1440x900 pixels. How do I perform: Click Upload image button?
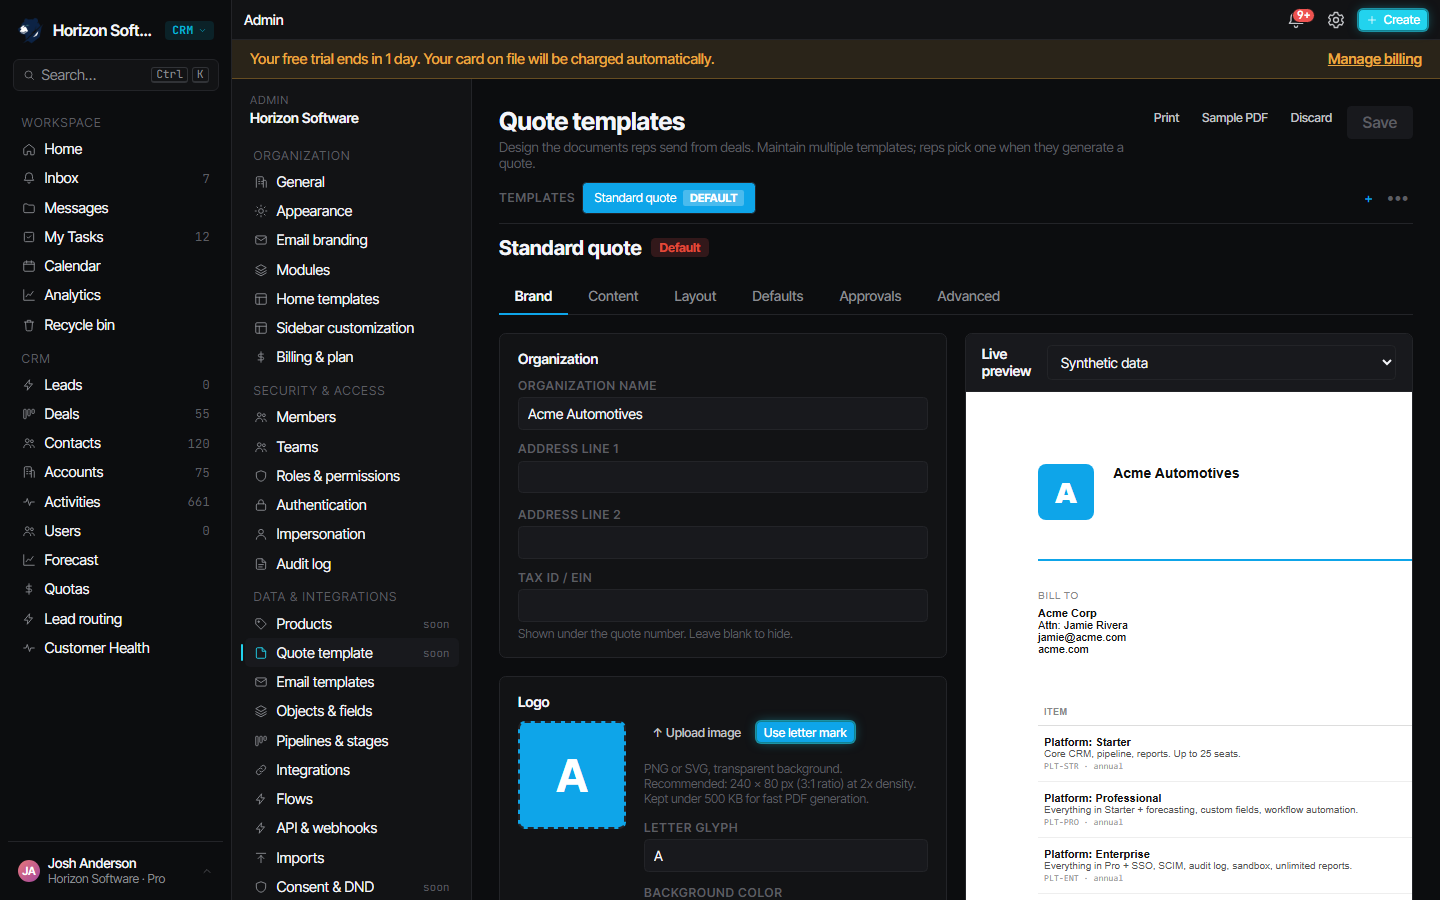tap(696, 733)
